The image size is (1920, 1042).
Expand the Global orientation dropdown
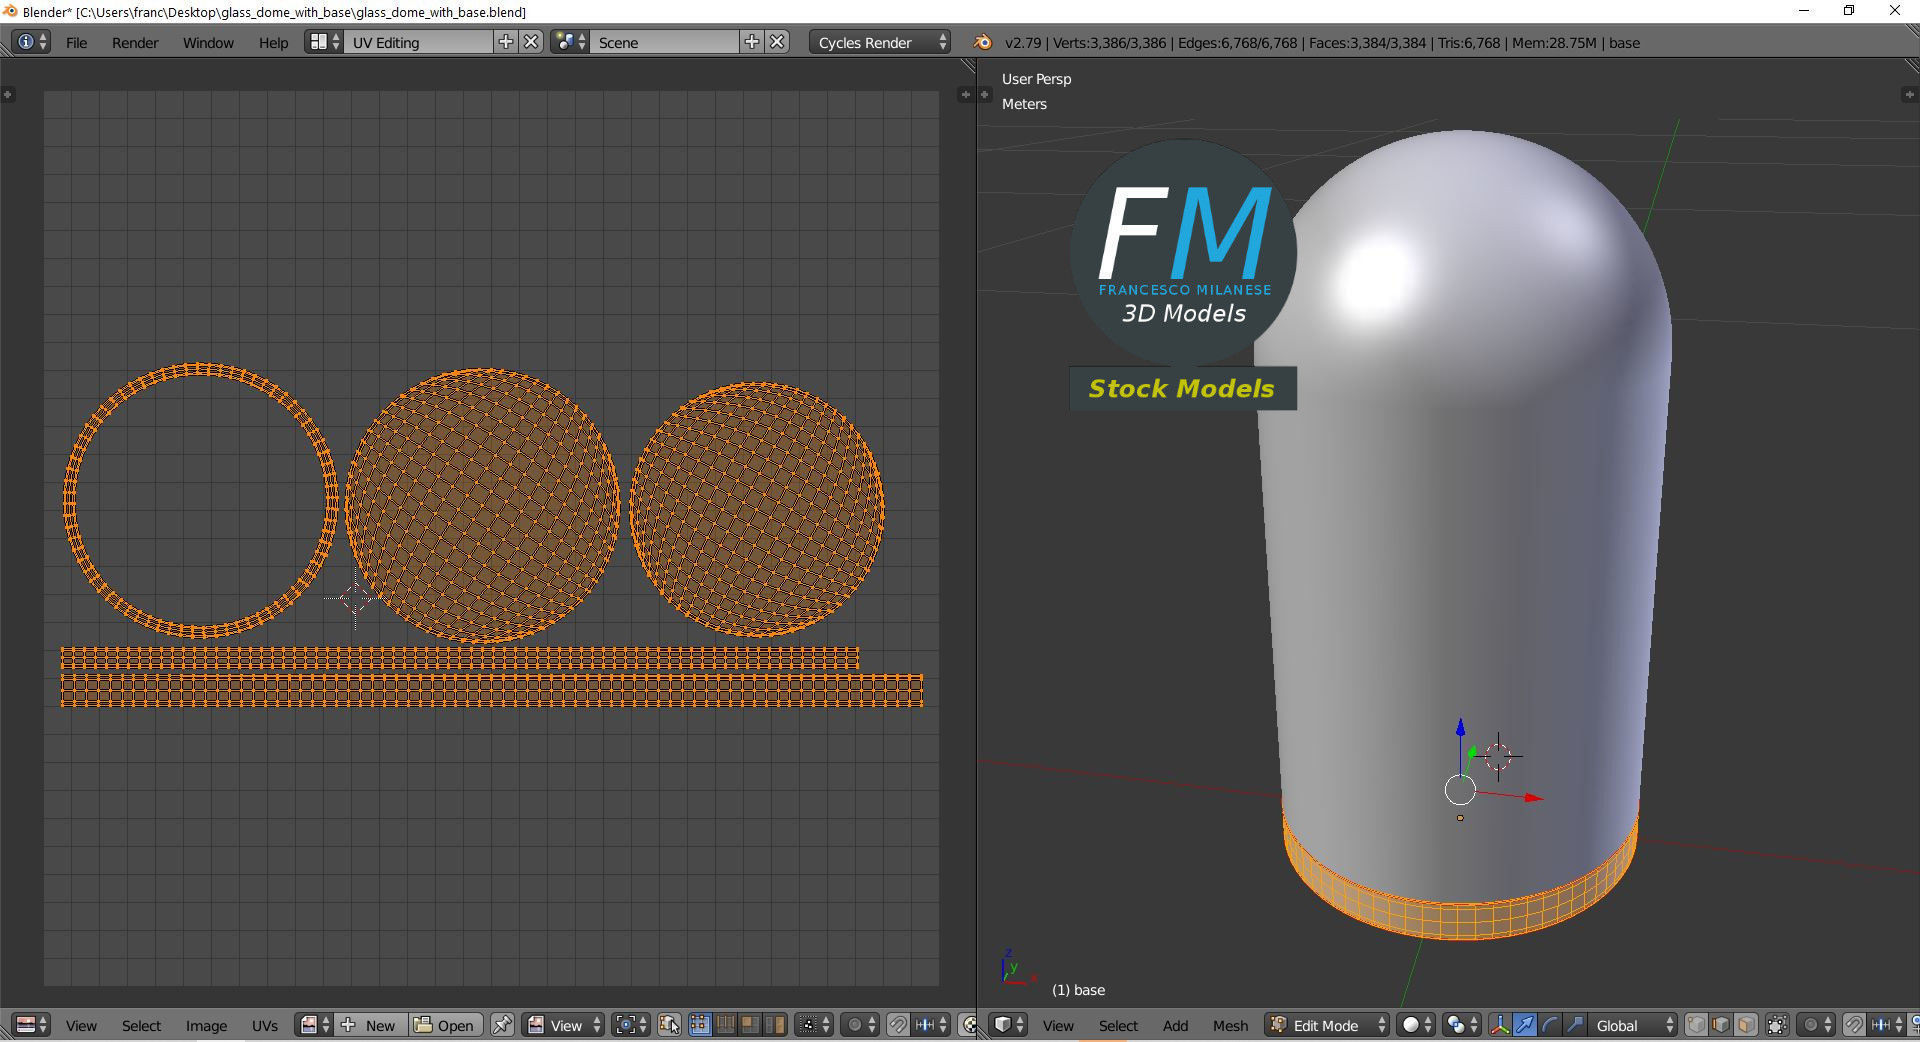pos(1632,1025)
